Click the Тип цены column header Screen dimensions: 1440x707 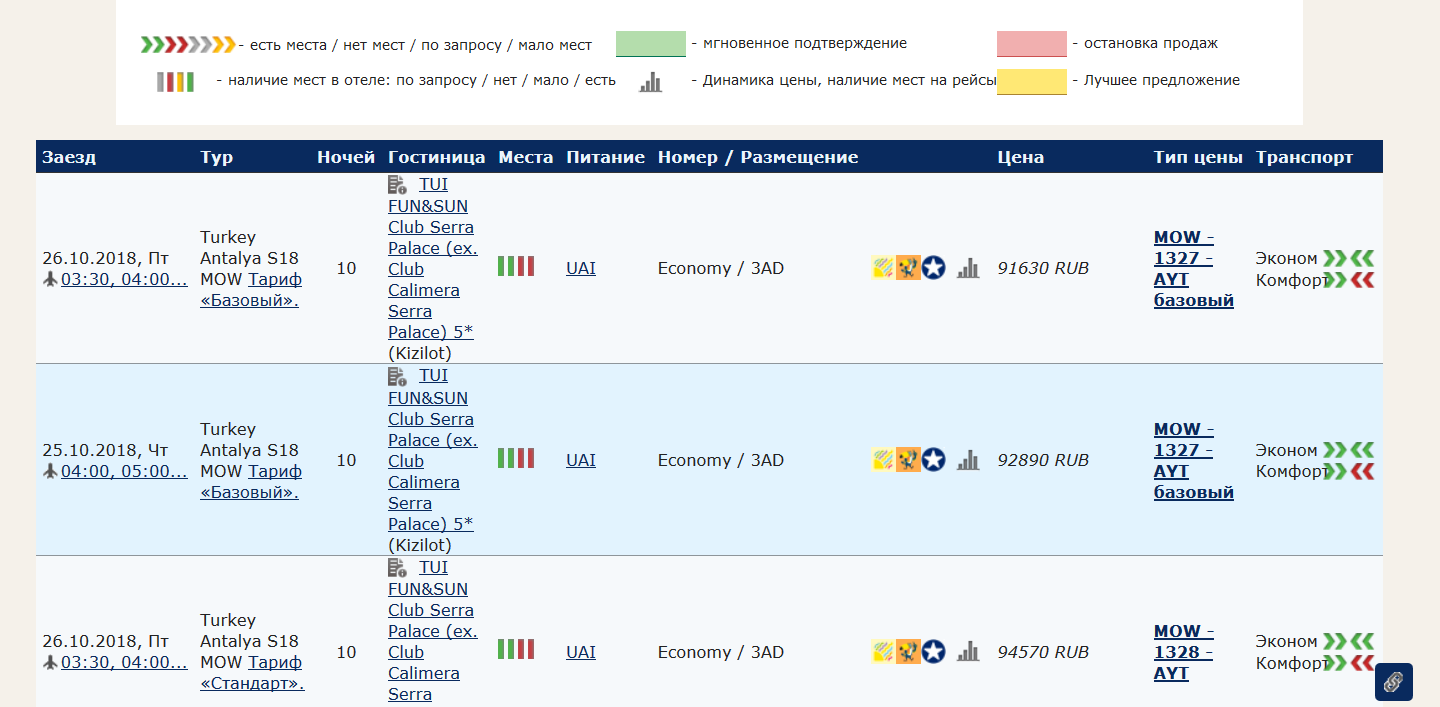(x=1198, y=157)
